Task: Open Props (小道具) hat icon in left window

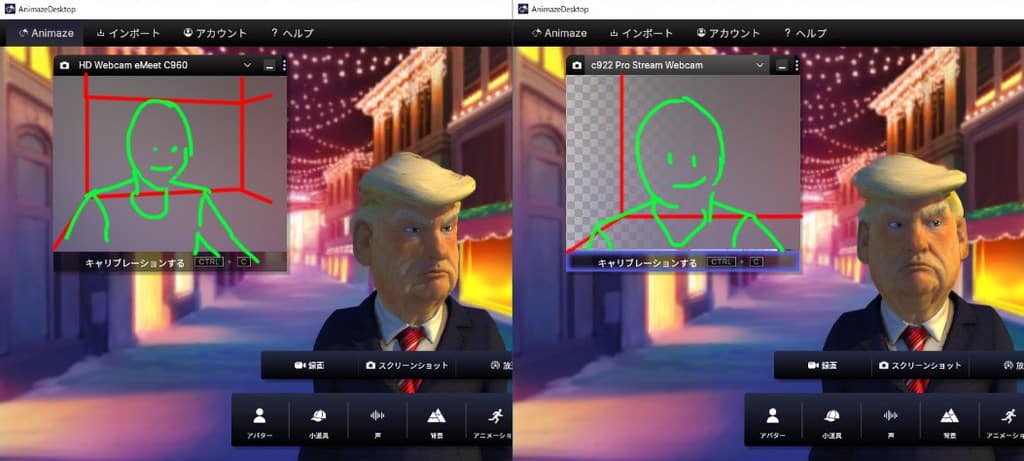Action: pos(318,421)
